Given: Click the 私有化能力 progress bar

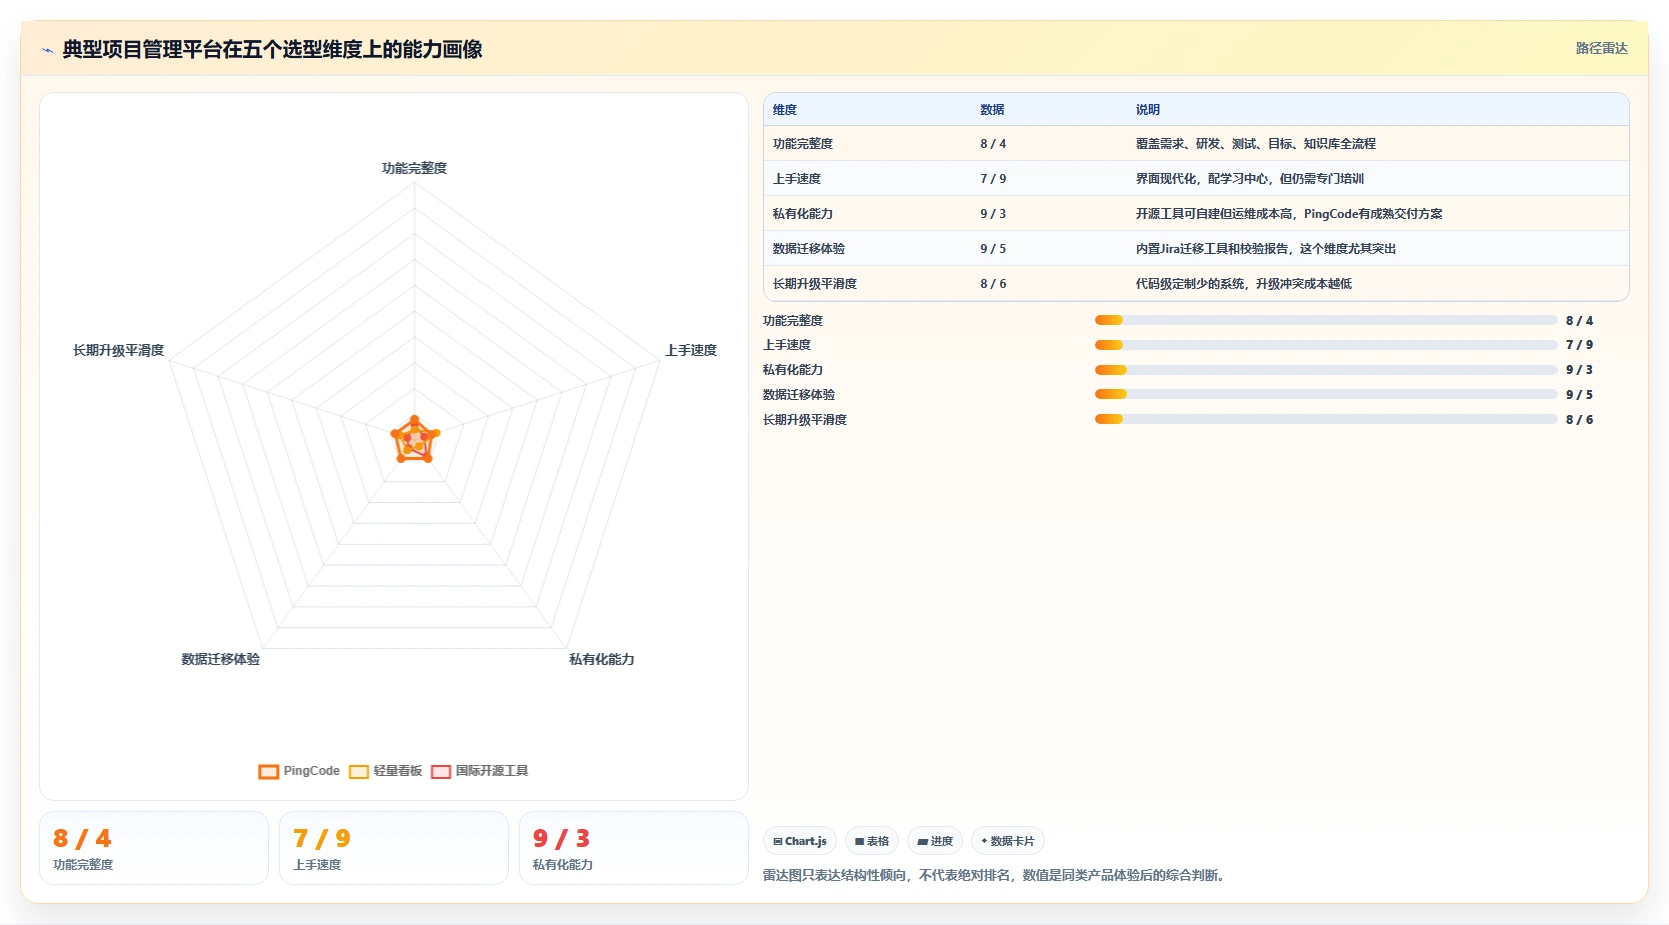Looking at the screenshot, I should pyautogui.click(x=1326, y=370).
